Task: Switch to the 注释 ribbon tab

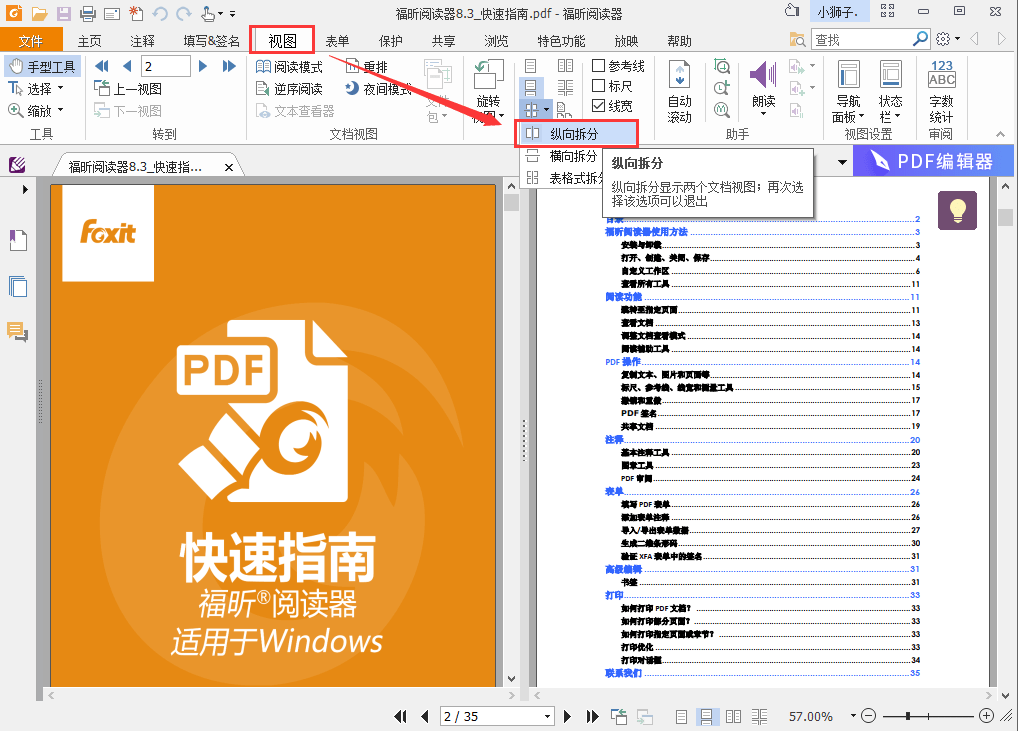Action: click(142, 41)
